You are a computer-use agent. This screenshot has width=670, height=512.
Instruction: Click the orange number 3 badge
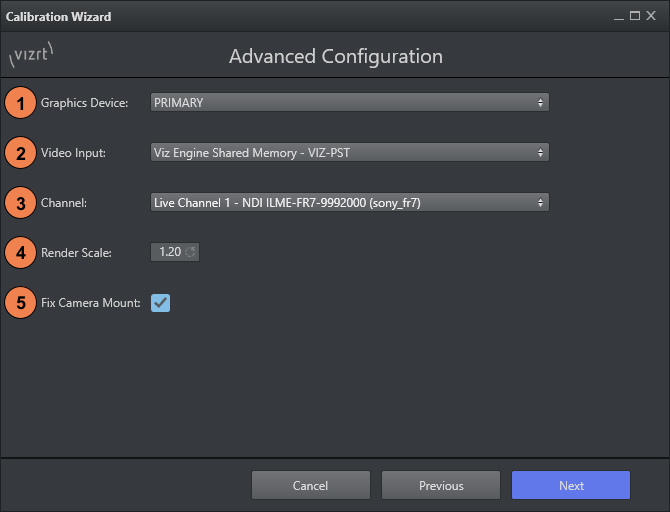point(20,202)
